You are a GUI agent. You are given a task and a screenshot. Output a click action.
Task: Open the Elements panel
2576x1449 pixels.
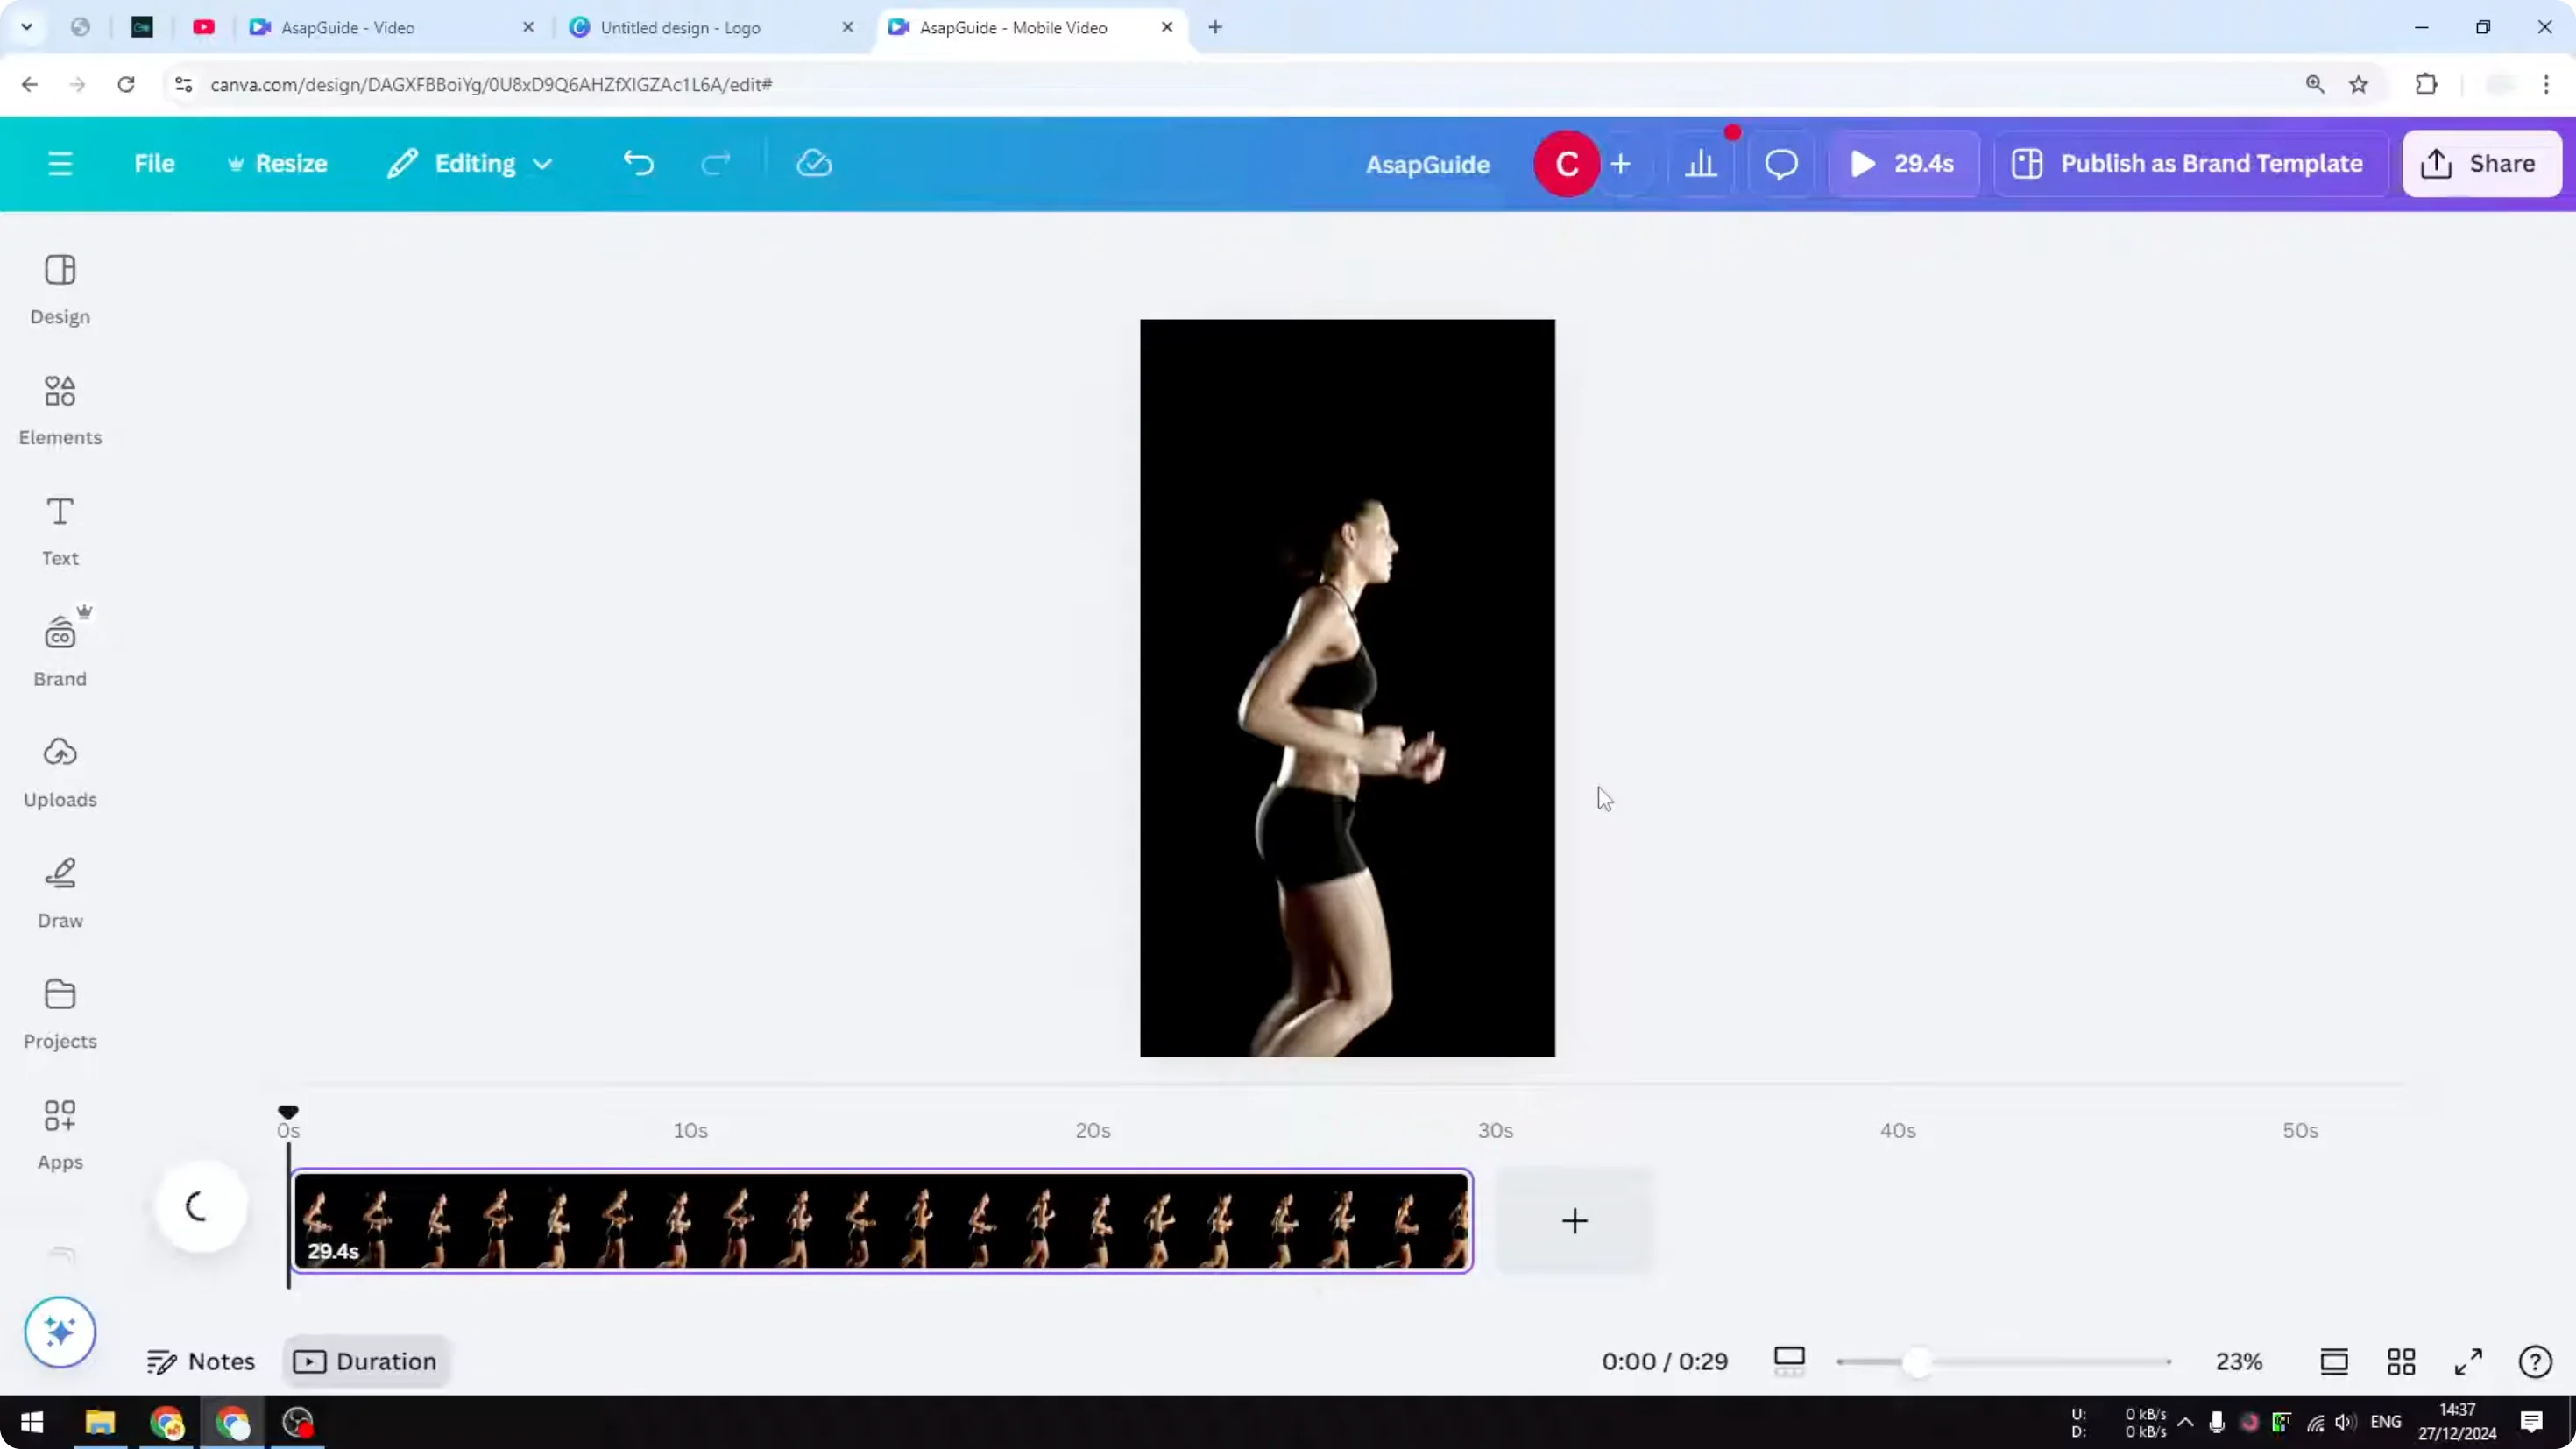click(x=59, y=410)
